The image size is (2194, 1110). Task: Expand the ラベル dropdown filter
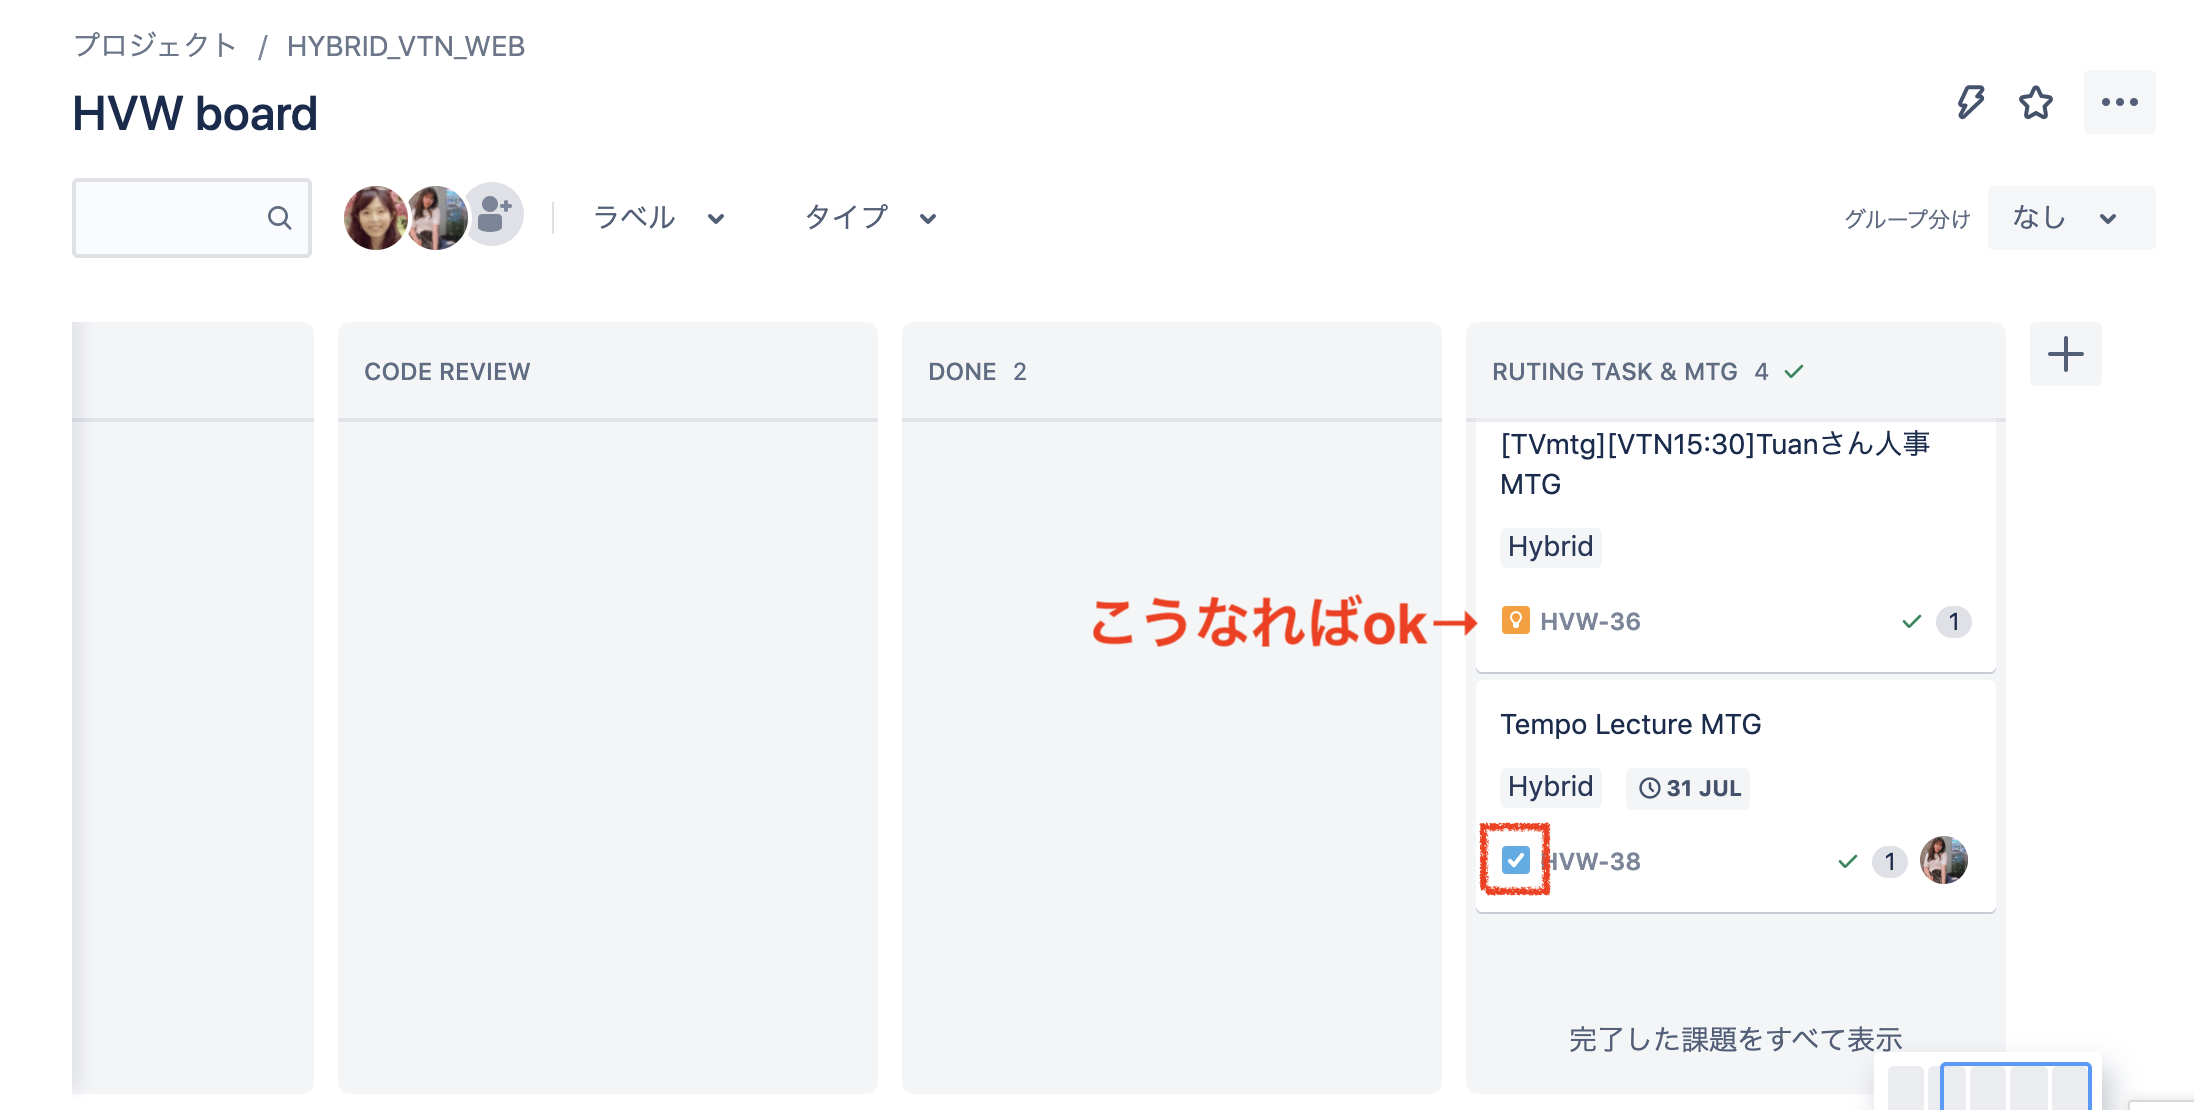(x=658, y=218)
